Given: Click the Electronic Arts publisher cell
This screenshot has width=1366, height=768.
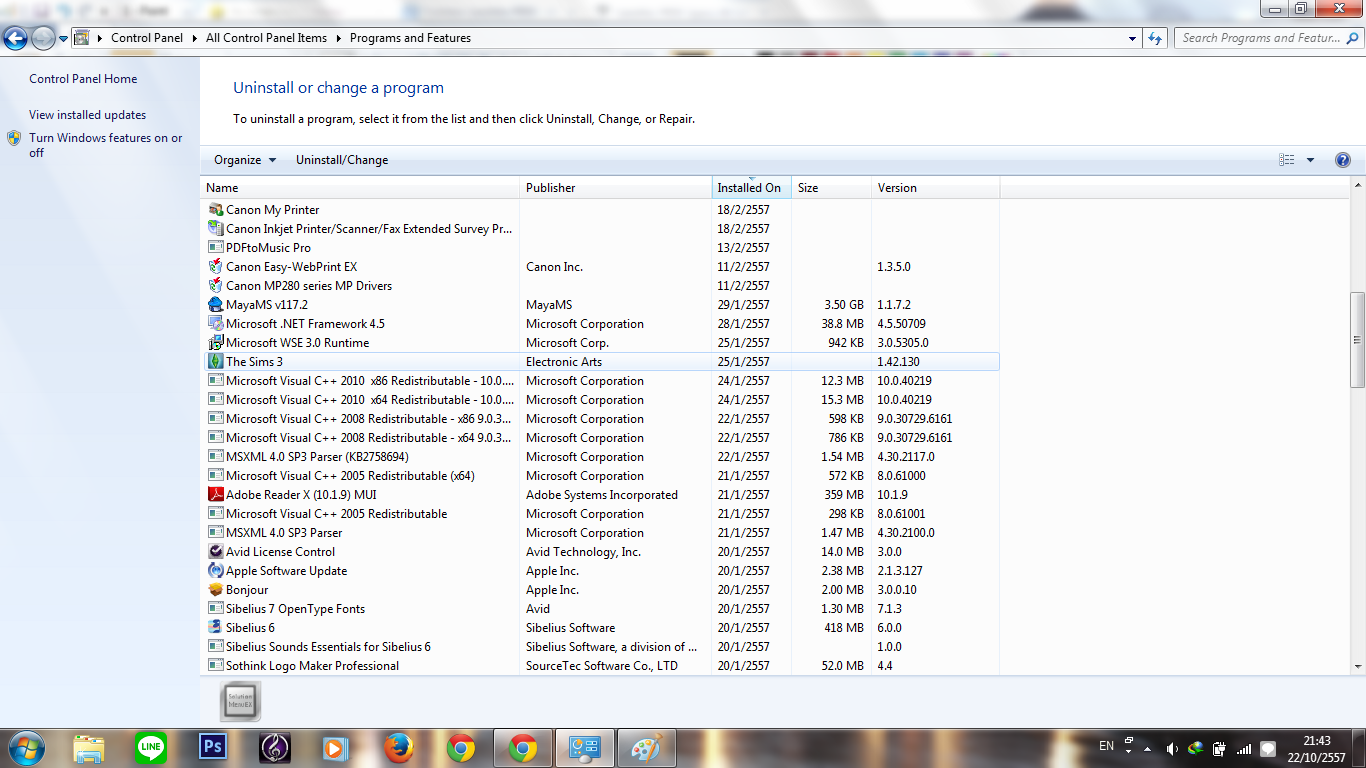Looking at the screenshot, I should coord(564,362).
